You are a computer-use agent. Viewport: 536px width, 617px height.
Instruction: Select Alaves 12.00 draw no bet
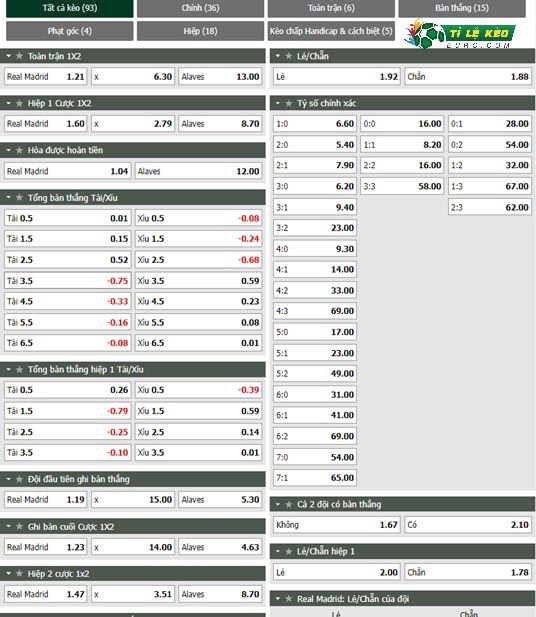point(198,171)
